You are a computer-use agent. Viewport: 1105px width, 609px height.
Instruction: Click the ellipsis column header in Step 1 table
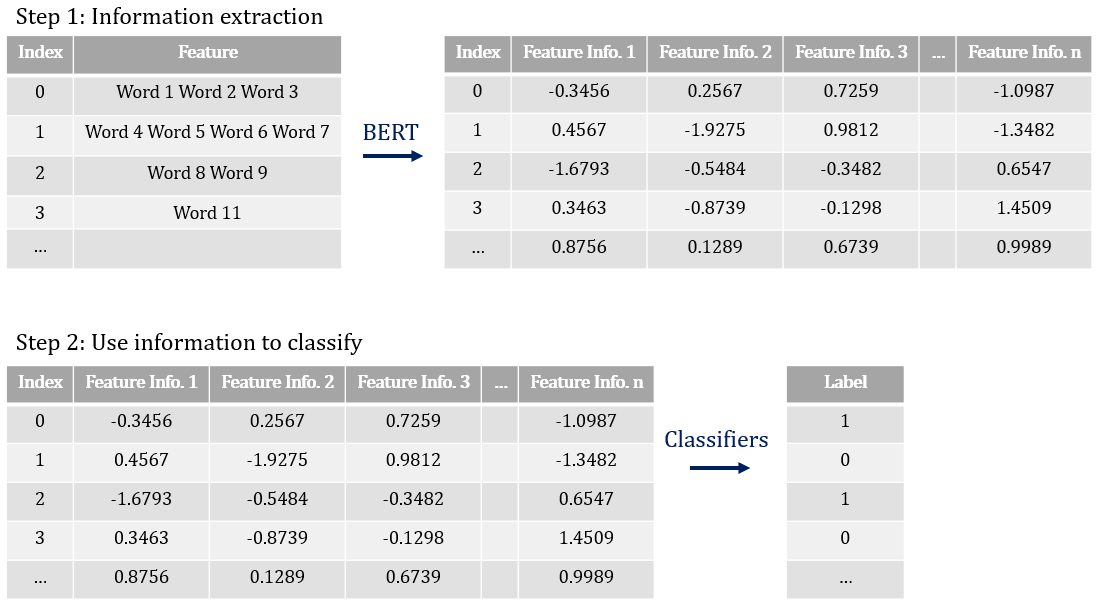(x=937, y=53)
